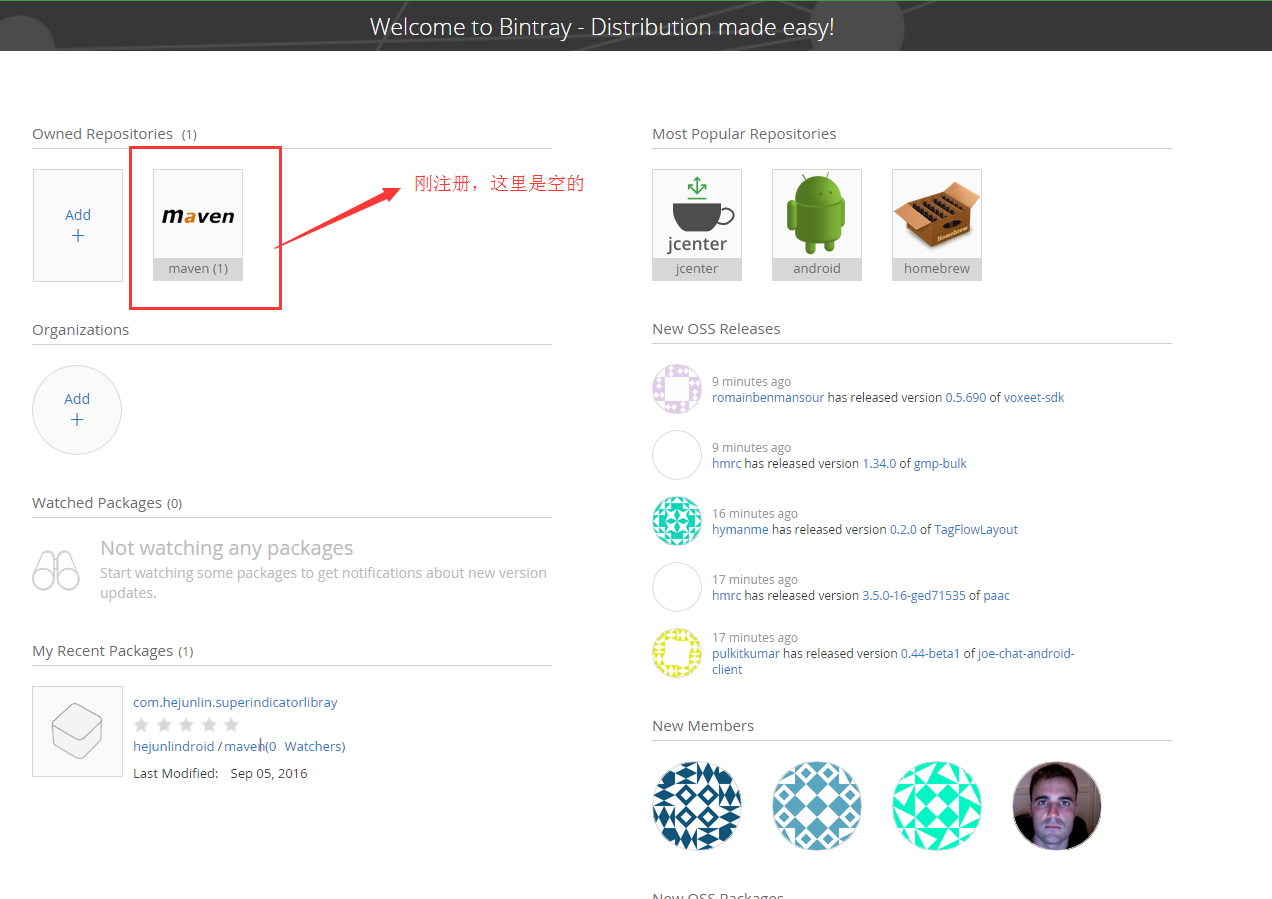Open com.hejunlin.superindicatorlibray package link
Viewport: 1272px width, 899px height.
[235, 702]
